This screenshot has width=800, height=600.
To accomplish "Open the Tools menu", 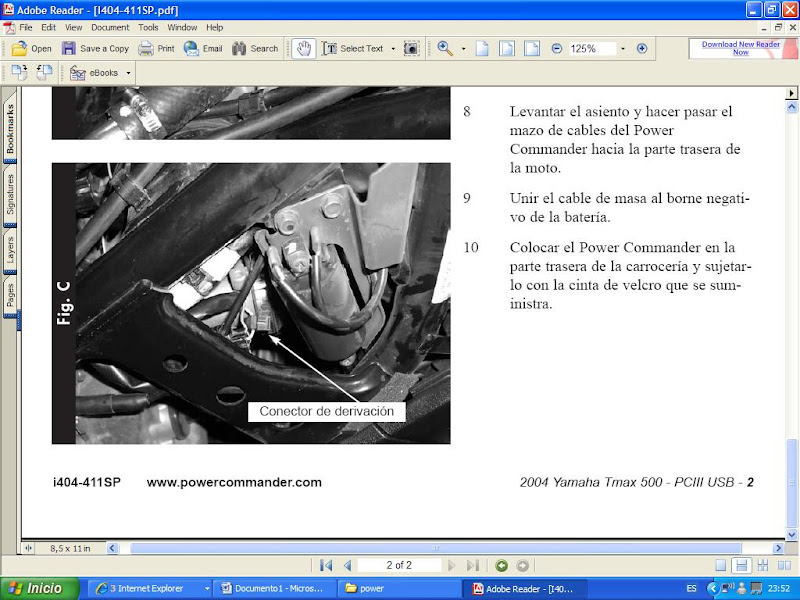I will (148, 28).
